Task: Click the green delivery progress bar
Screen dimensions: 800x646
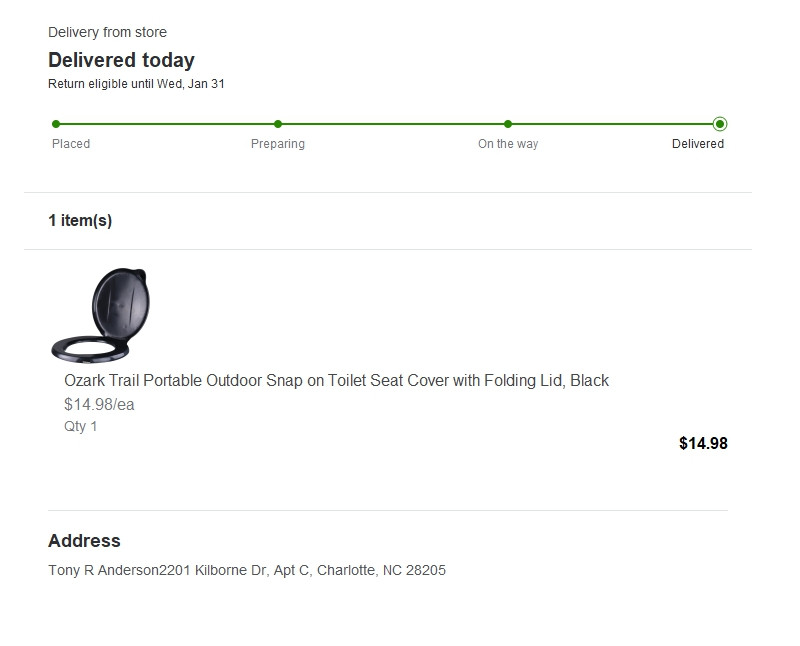Action: pyautogui.click(x=390, y=124)
